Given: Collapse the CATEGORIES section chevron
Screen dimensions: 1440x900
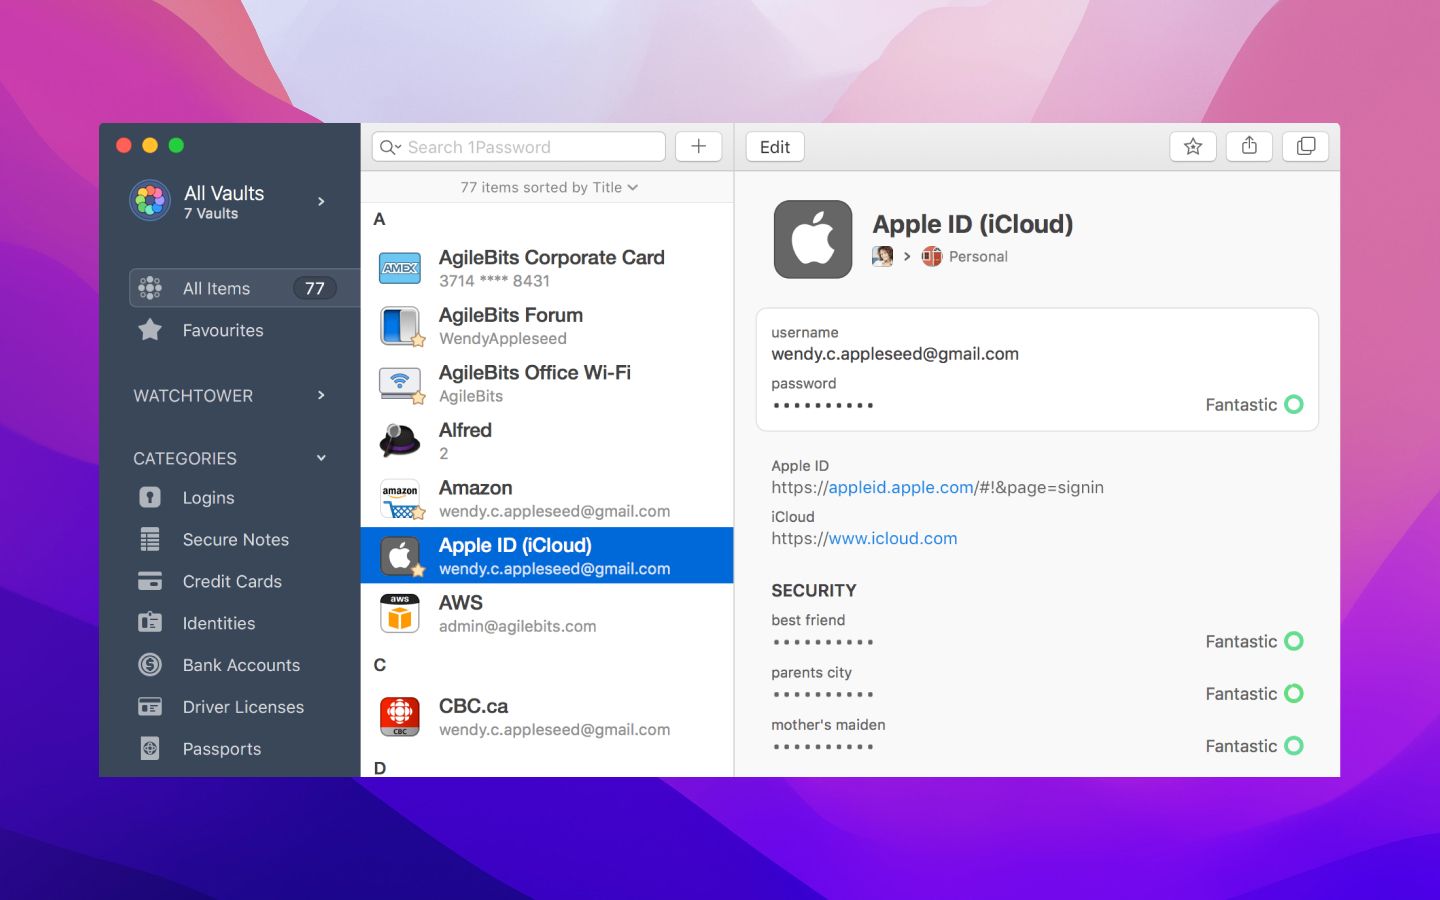Looking at the screenshot, I should (321, 458).
